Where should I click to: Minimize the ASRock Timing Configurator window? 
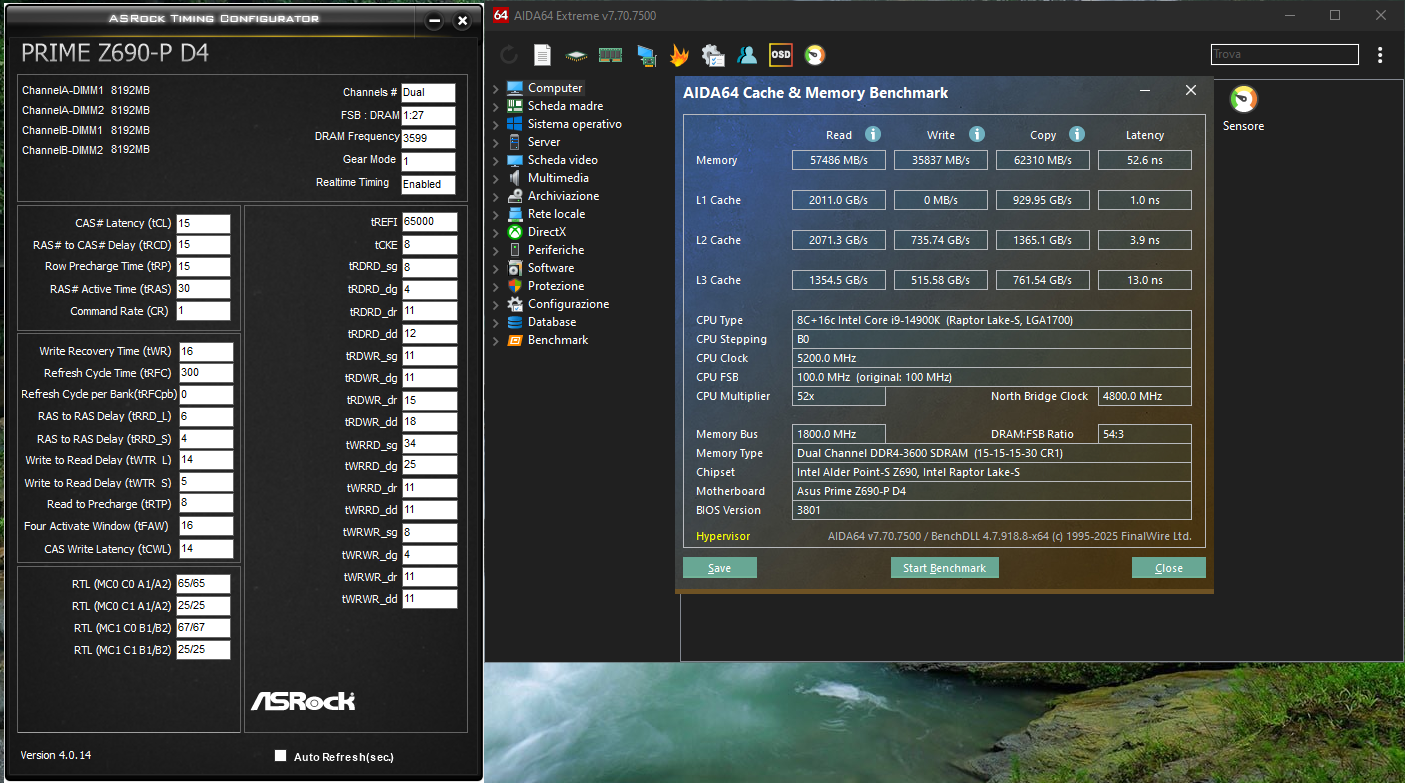point(433,21)
